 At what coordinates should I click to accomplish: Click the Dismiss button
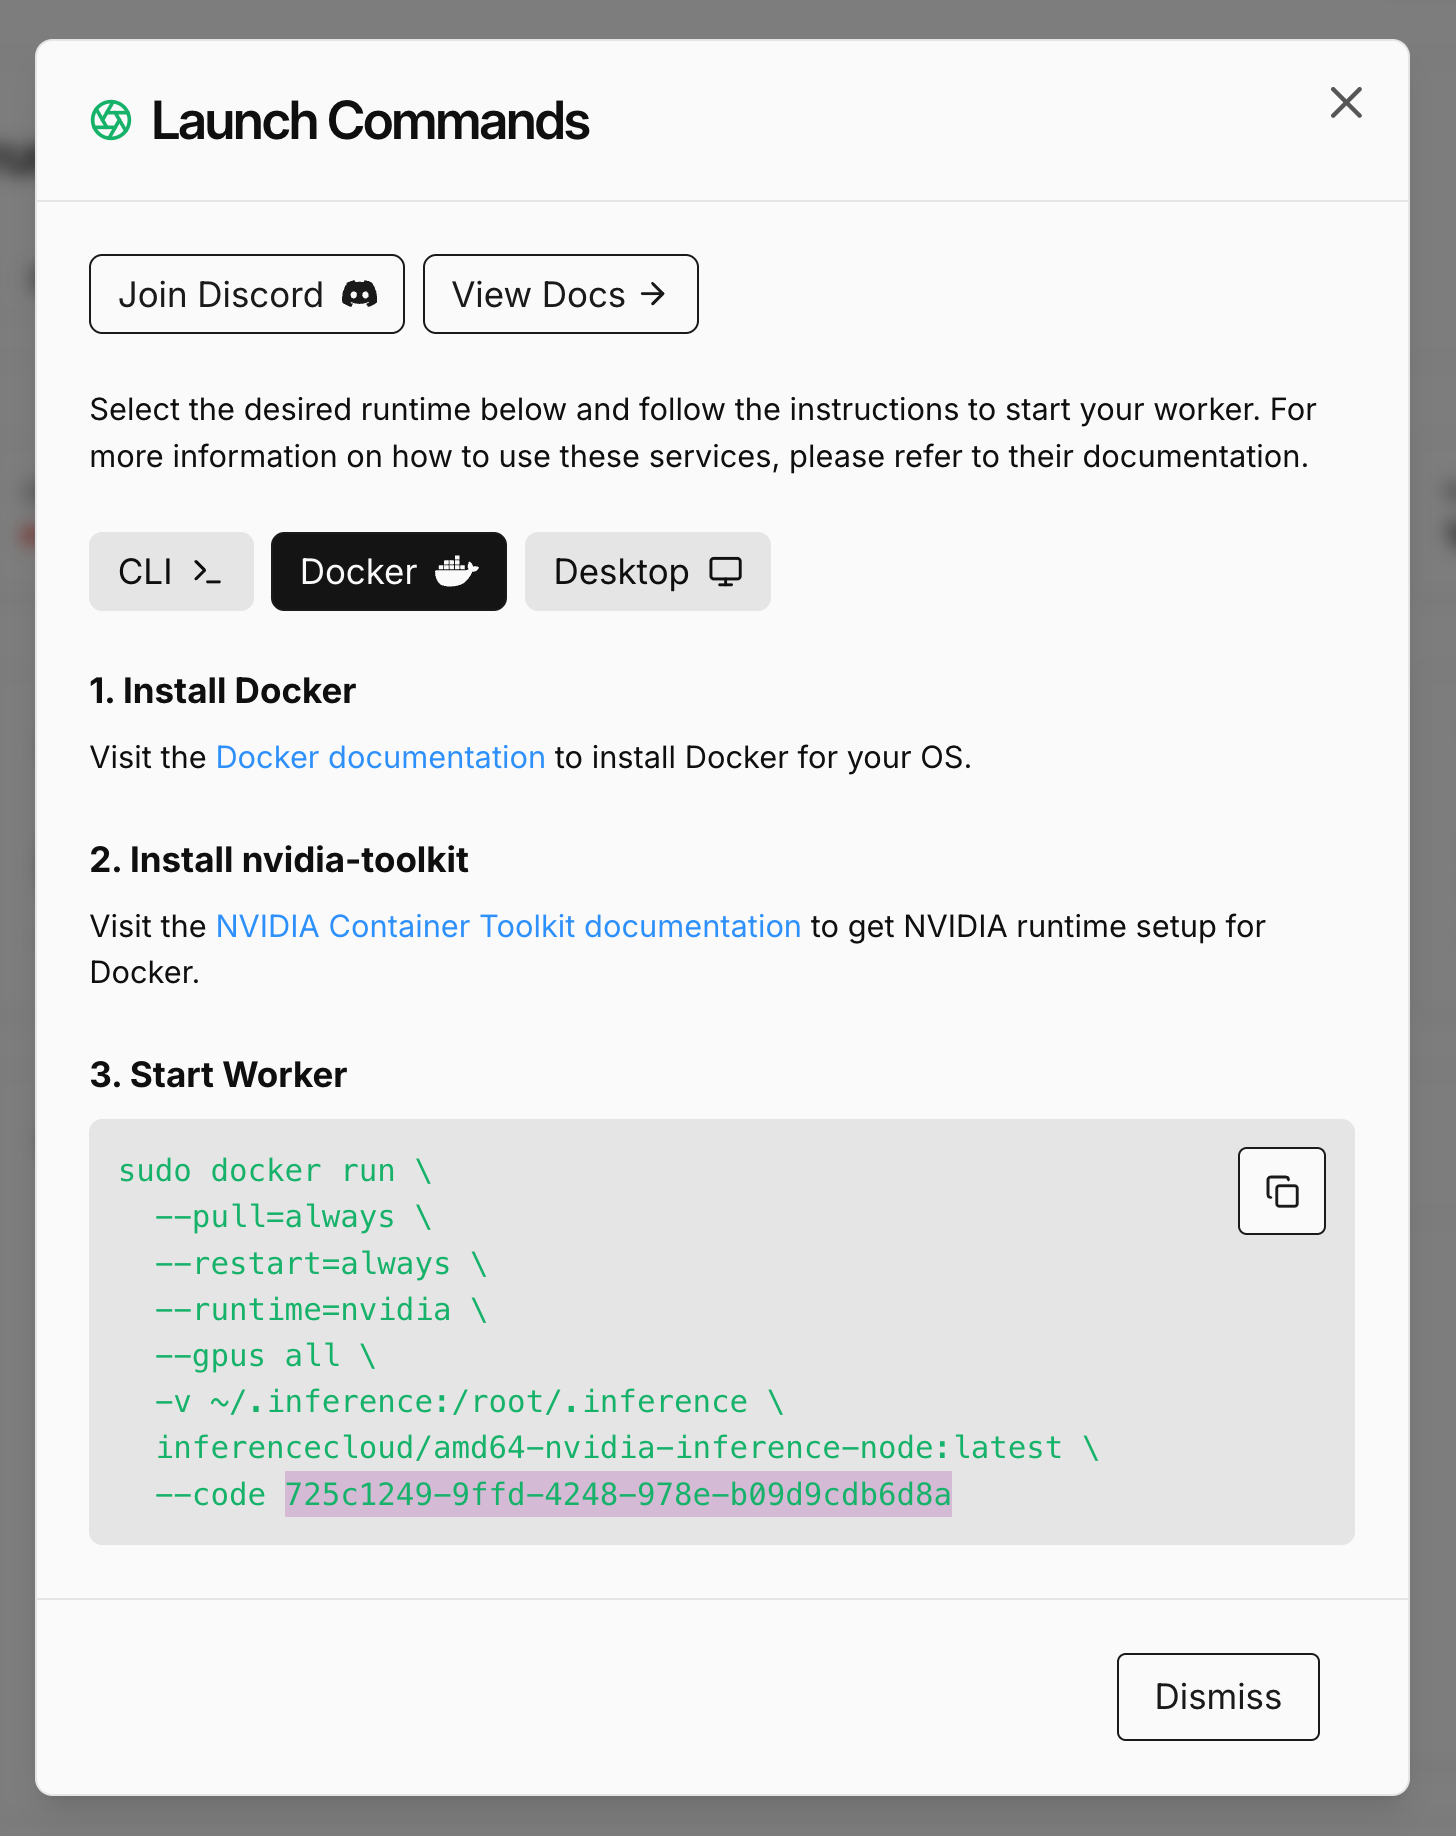point(1218,1697)
